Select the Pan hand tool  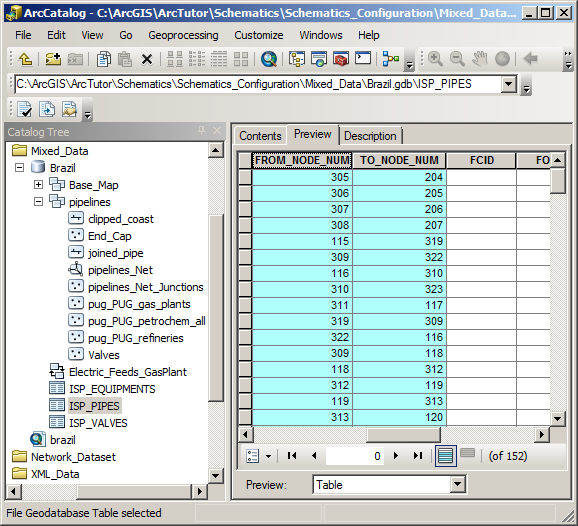pos(480,59)
